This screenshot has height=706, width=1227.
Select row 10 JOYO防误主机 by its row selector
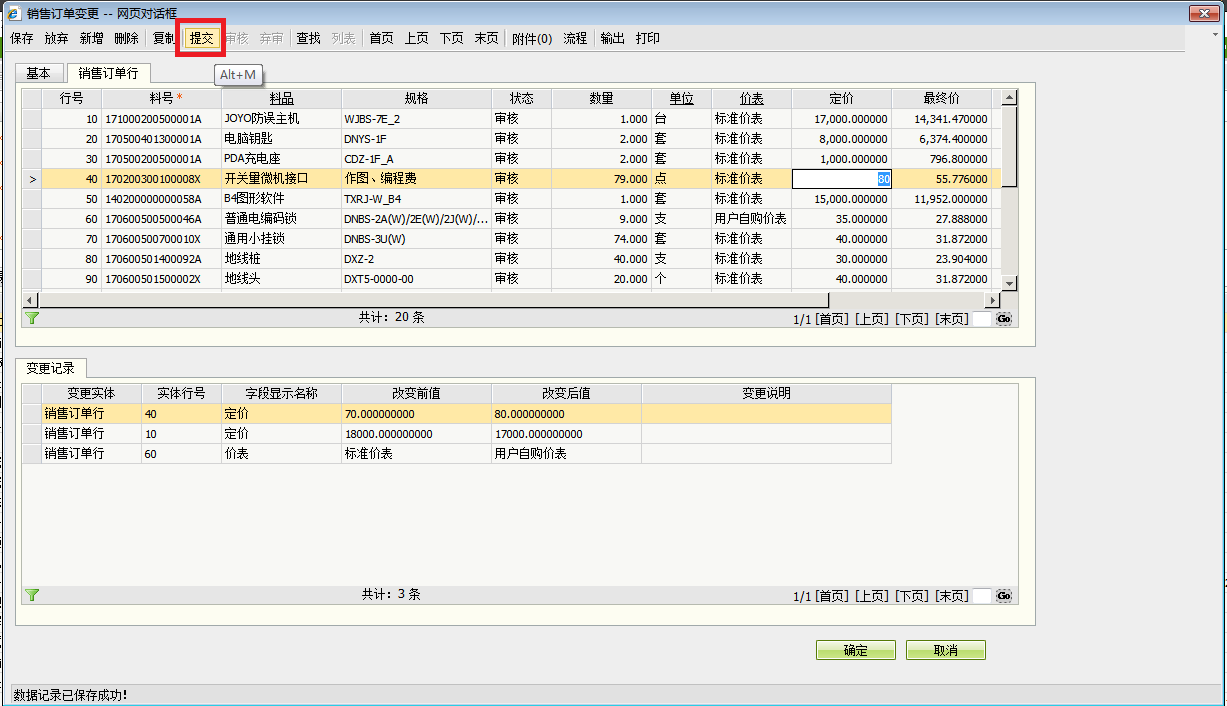pyautogui.click(x=32, y=119)
